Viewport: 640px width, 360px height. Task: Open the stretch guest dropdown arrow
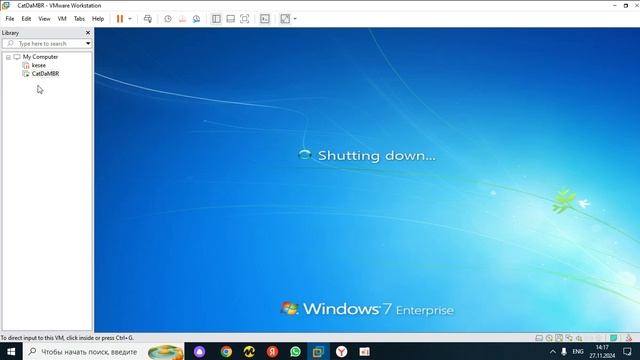[x=295, y=19]
